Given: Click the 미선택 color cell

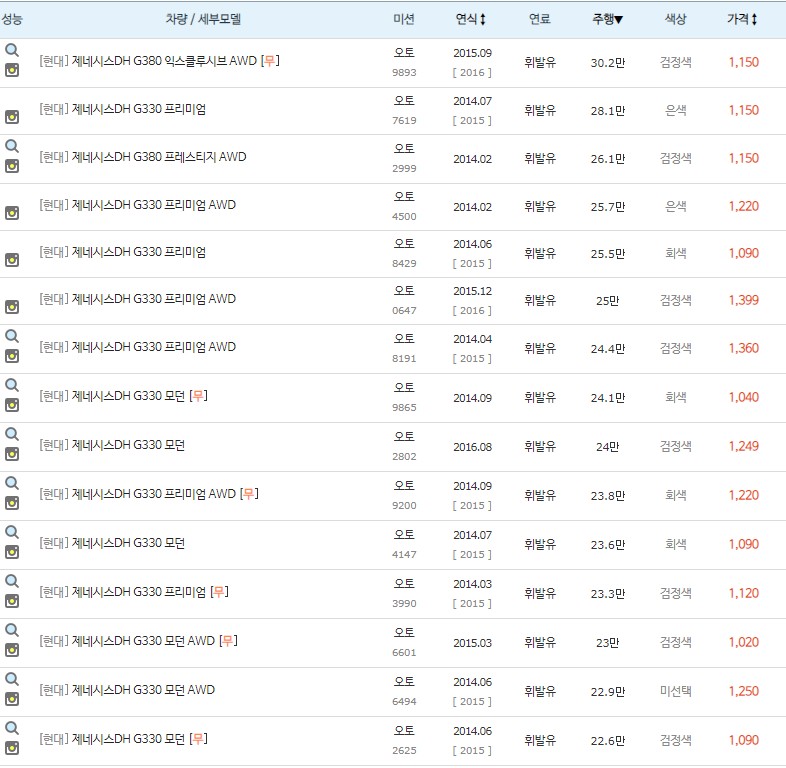Looking at the screenshot, I should coord(676,691).
